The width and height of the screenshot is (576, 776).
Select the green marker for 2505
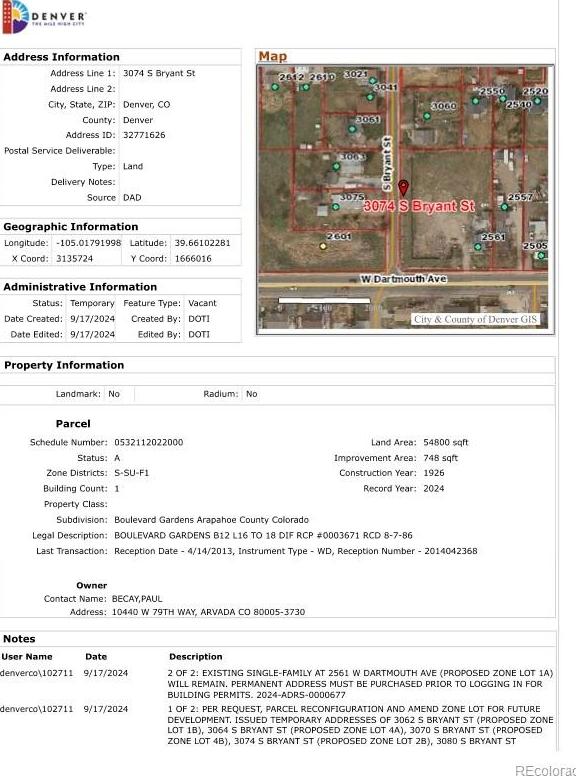coord(541,255)
